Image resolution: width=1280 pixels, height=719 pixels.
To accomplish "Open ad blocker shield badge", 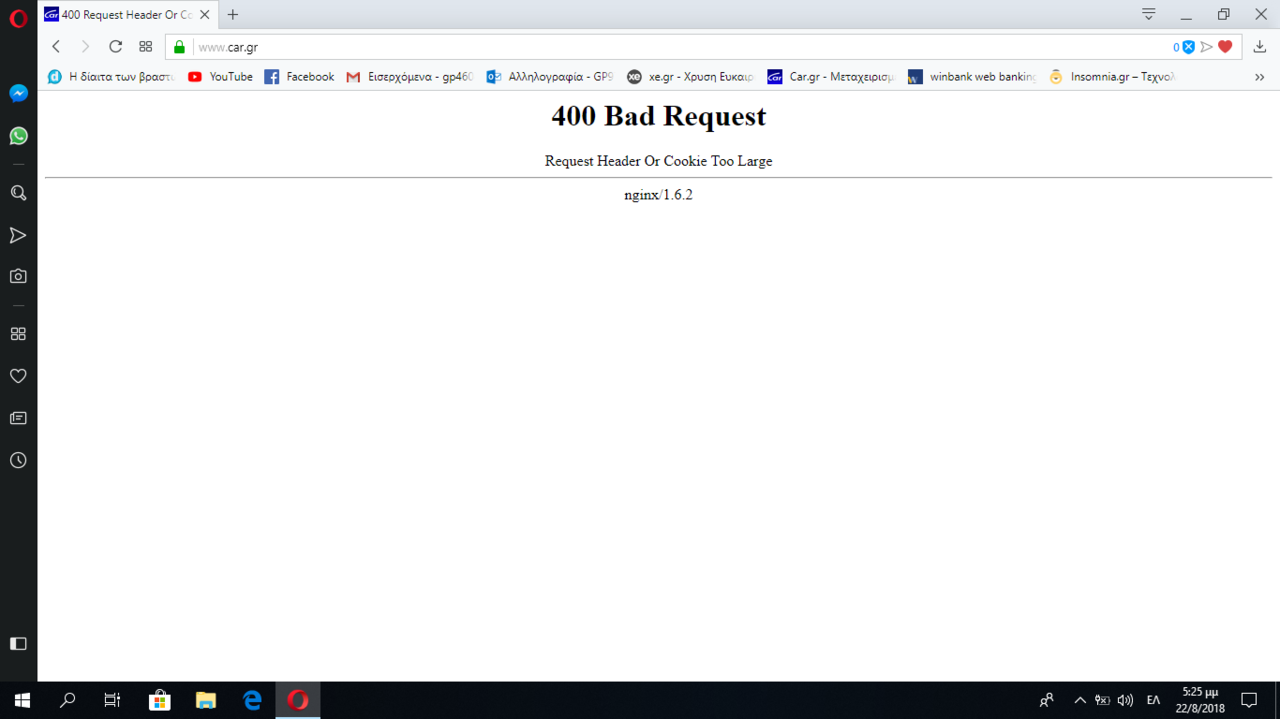I will (x=1185, y=47).
